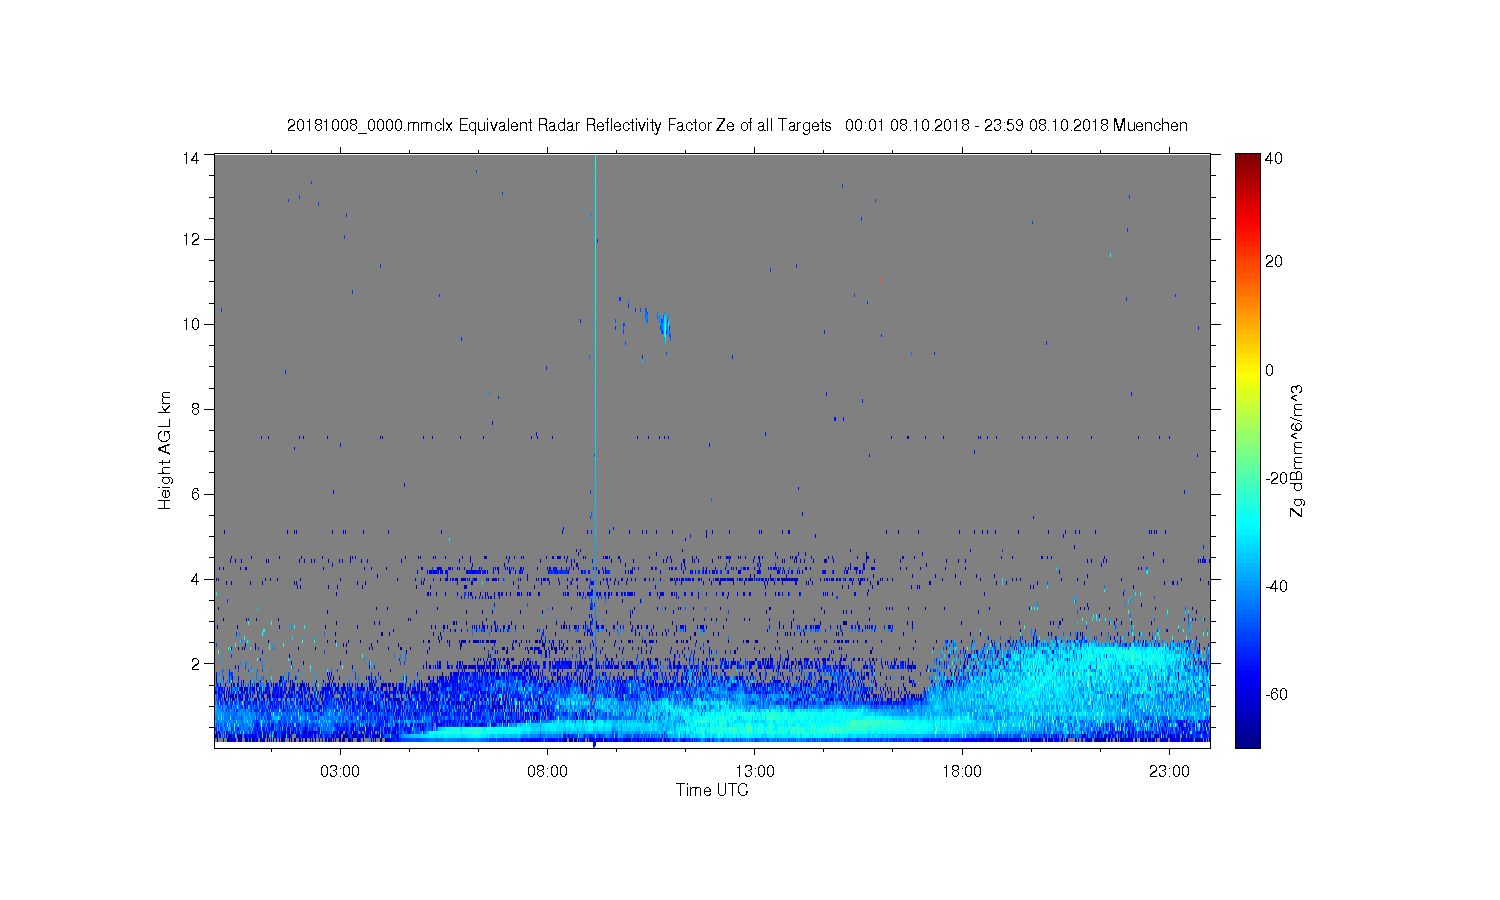Click the 'Time UTC' x-axis label
This screenshot has height=900, width=1500.
pyautogui.click(x=712, y=790)
